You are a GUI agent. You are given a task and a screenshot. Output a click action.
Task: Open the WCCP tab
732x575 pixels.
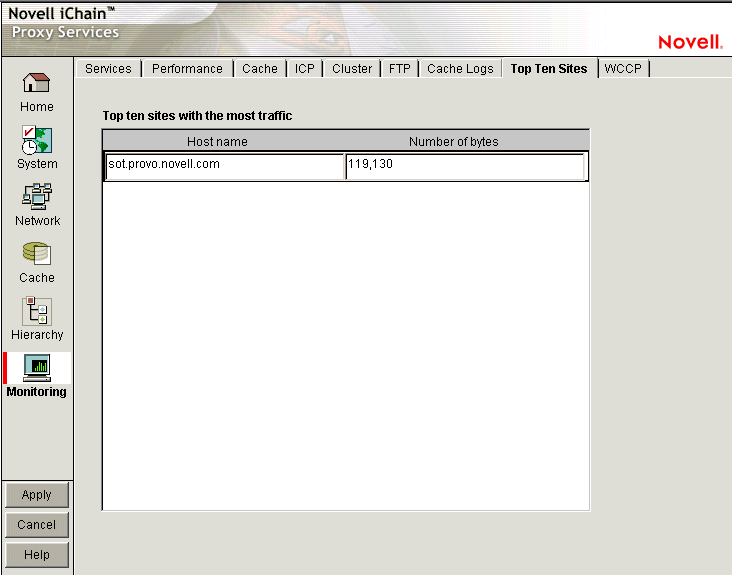(x=623, y=69)
